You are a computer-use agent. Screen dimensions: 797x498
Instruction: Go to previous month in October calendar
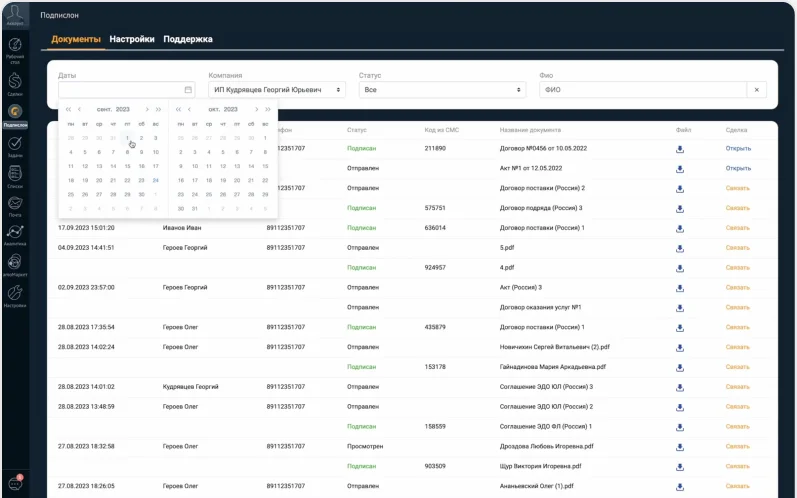[189, 109]
